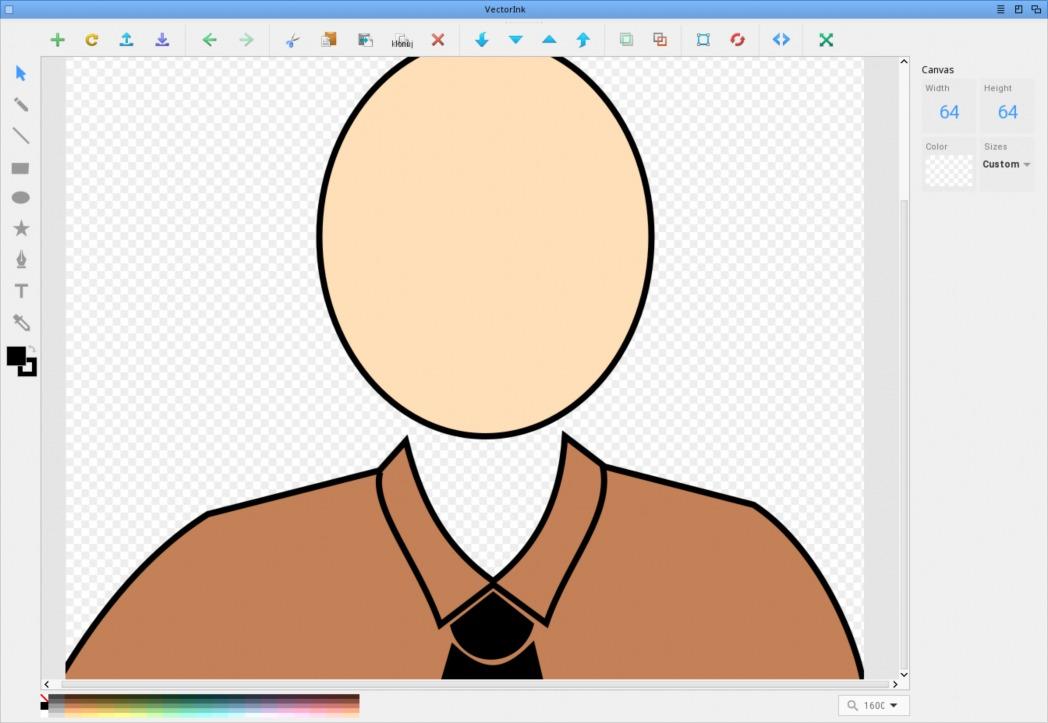Screen dimensions: 1048x723
Task: Open the canvas Color transparent swatch
Action: pyautogui.click(x=949, y=171)
